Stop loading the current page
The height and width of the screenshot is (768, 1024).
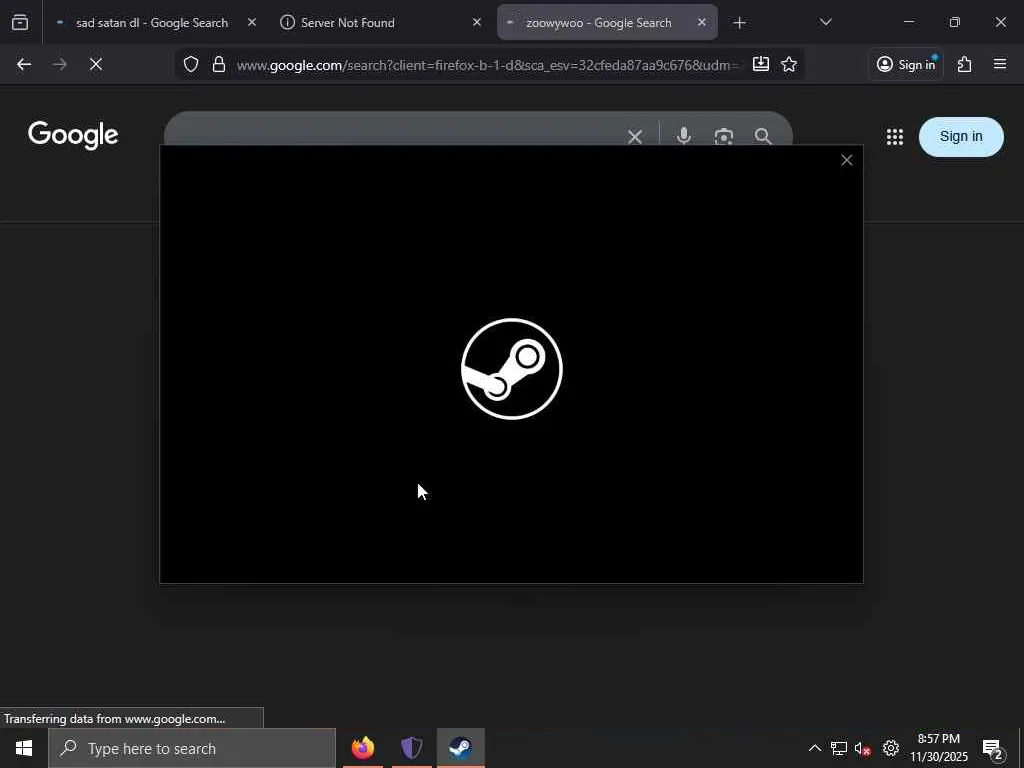pyautogui.click(x=96, y=64)
